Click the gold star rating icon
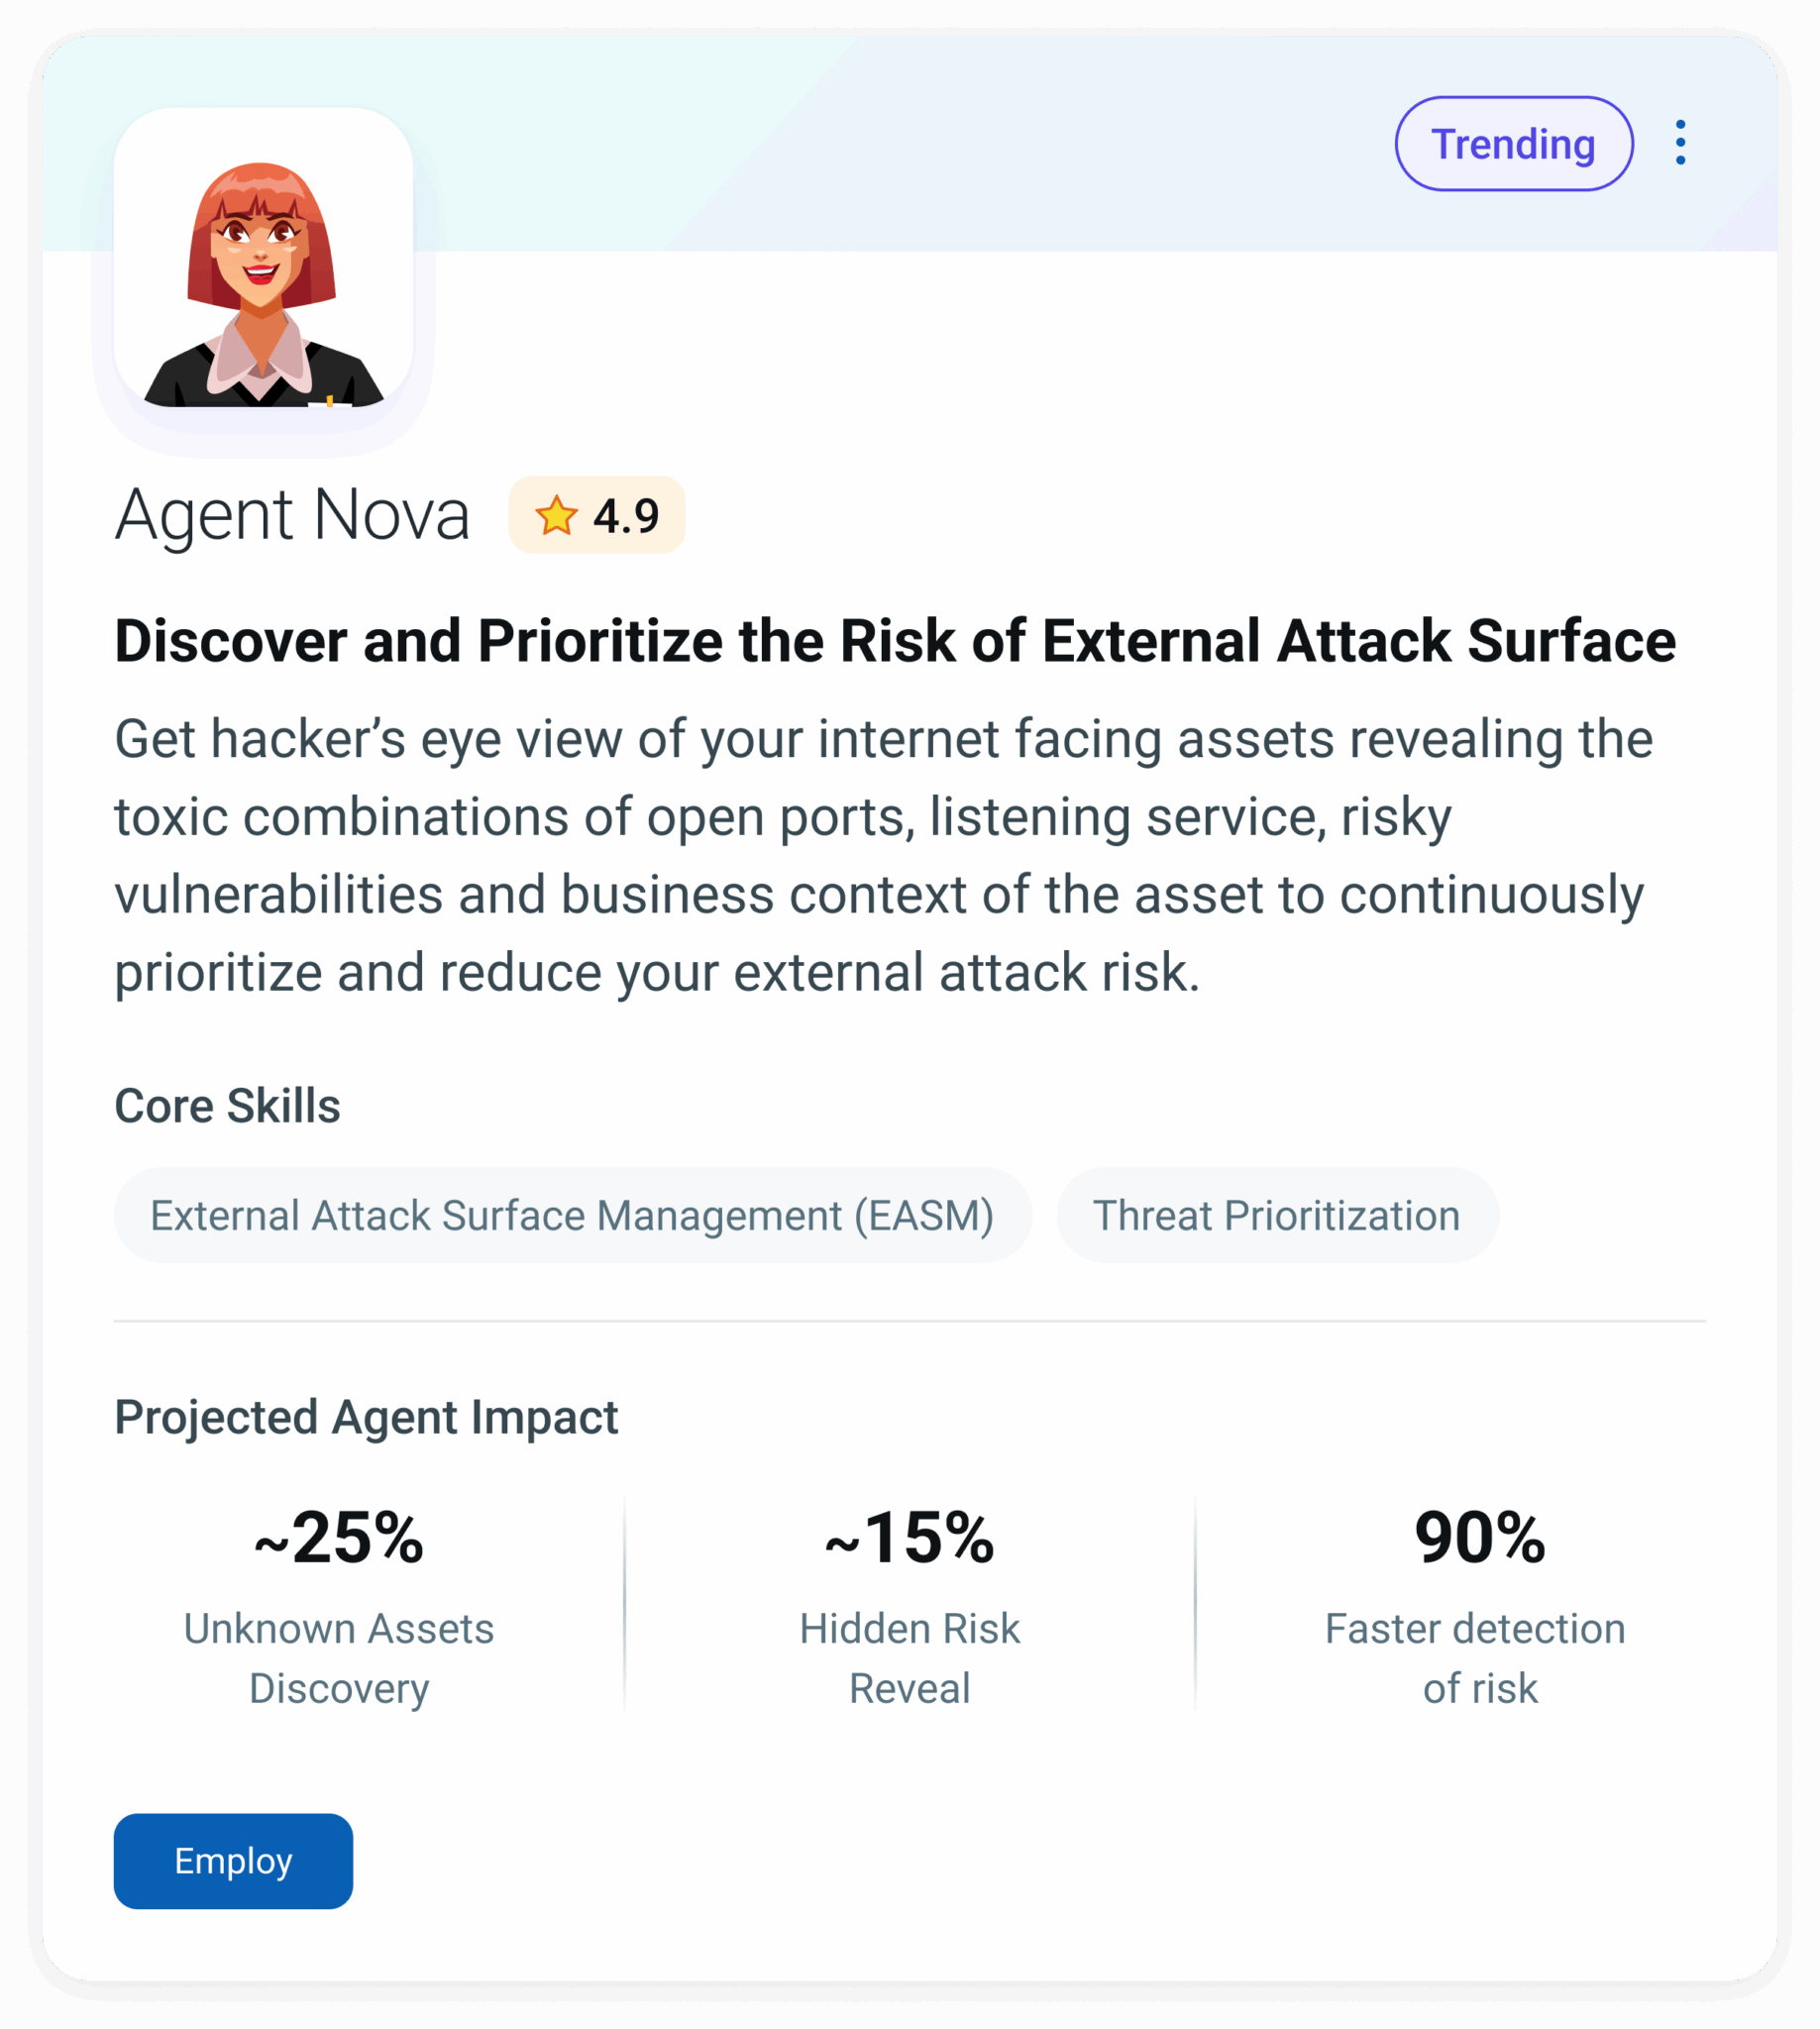Viewport: 1820px width, 2029px height. click(556, 516)
